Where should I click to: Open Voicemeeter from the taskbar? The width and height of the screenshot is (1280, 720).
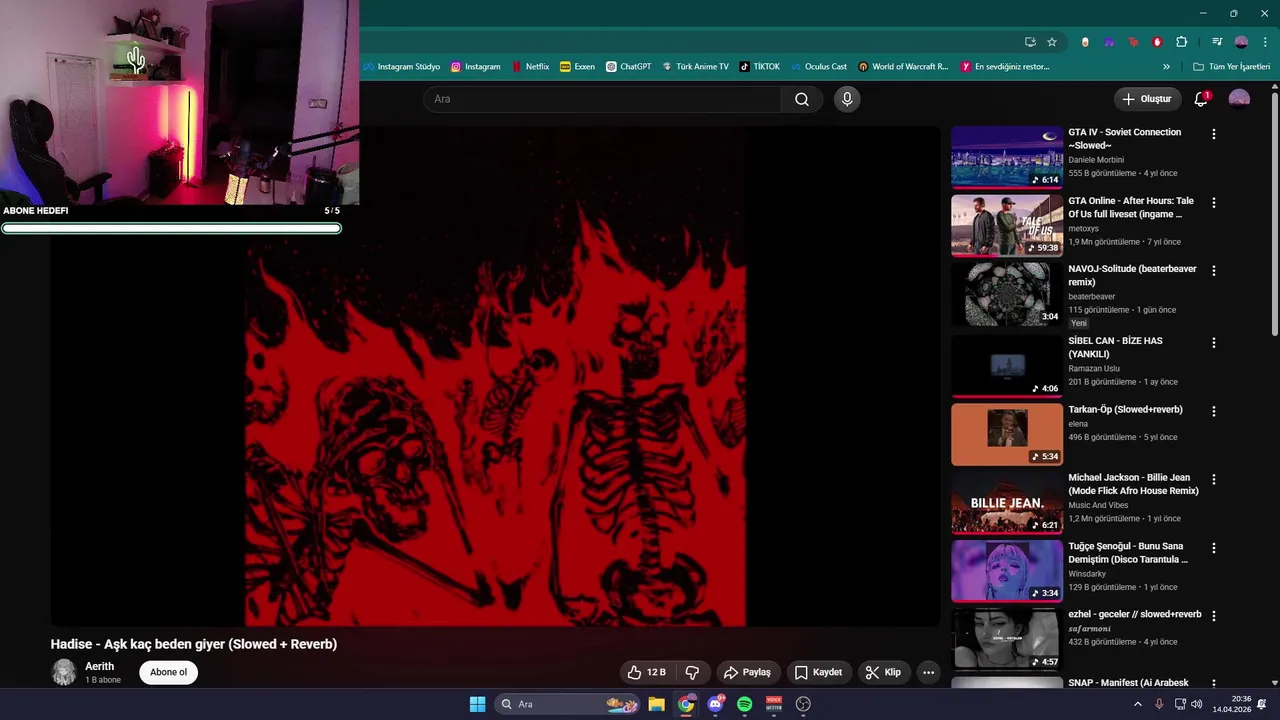pyautogui.click(x=773, y=704)
